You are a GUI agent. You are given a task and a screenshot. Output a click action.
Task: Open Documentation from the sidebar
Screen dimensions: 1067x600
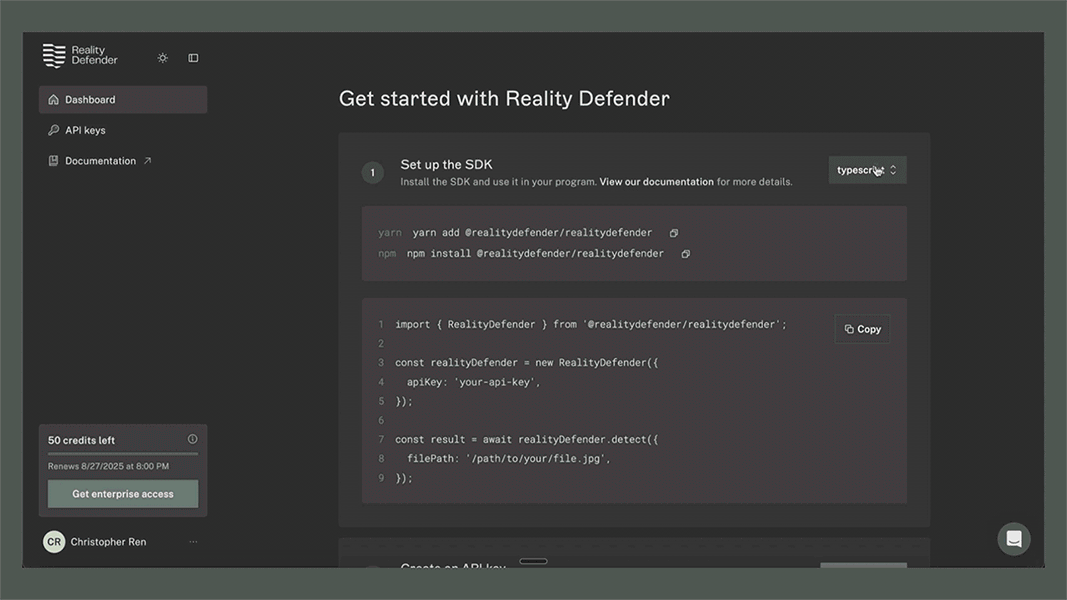pyautogui.click(x=100, y=161)
